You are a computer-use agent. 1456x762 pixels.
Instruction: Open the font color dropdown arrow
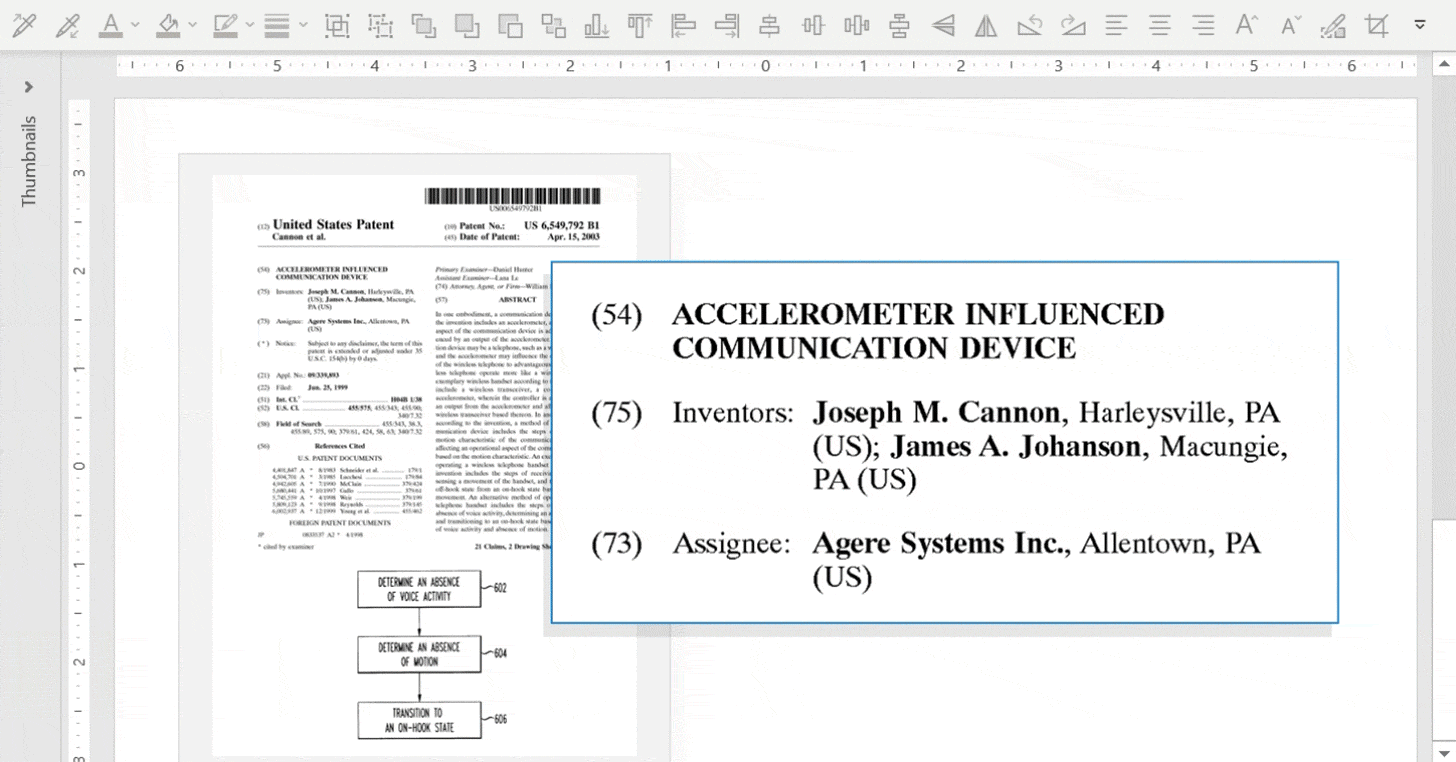point(135,25)
